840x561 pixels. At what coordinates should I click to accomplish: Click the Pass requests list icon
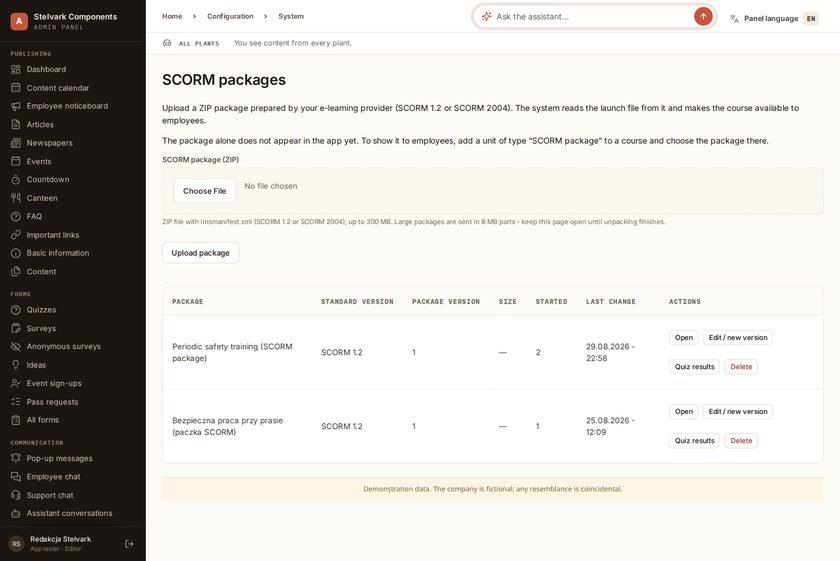pyautogui.click(x=16, y=401)
